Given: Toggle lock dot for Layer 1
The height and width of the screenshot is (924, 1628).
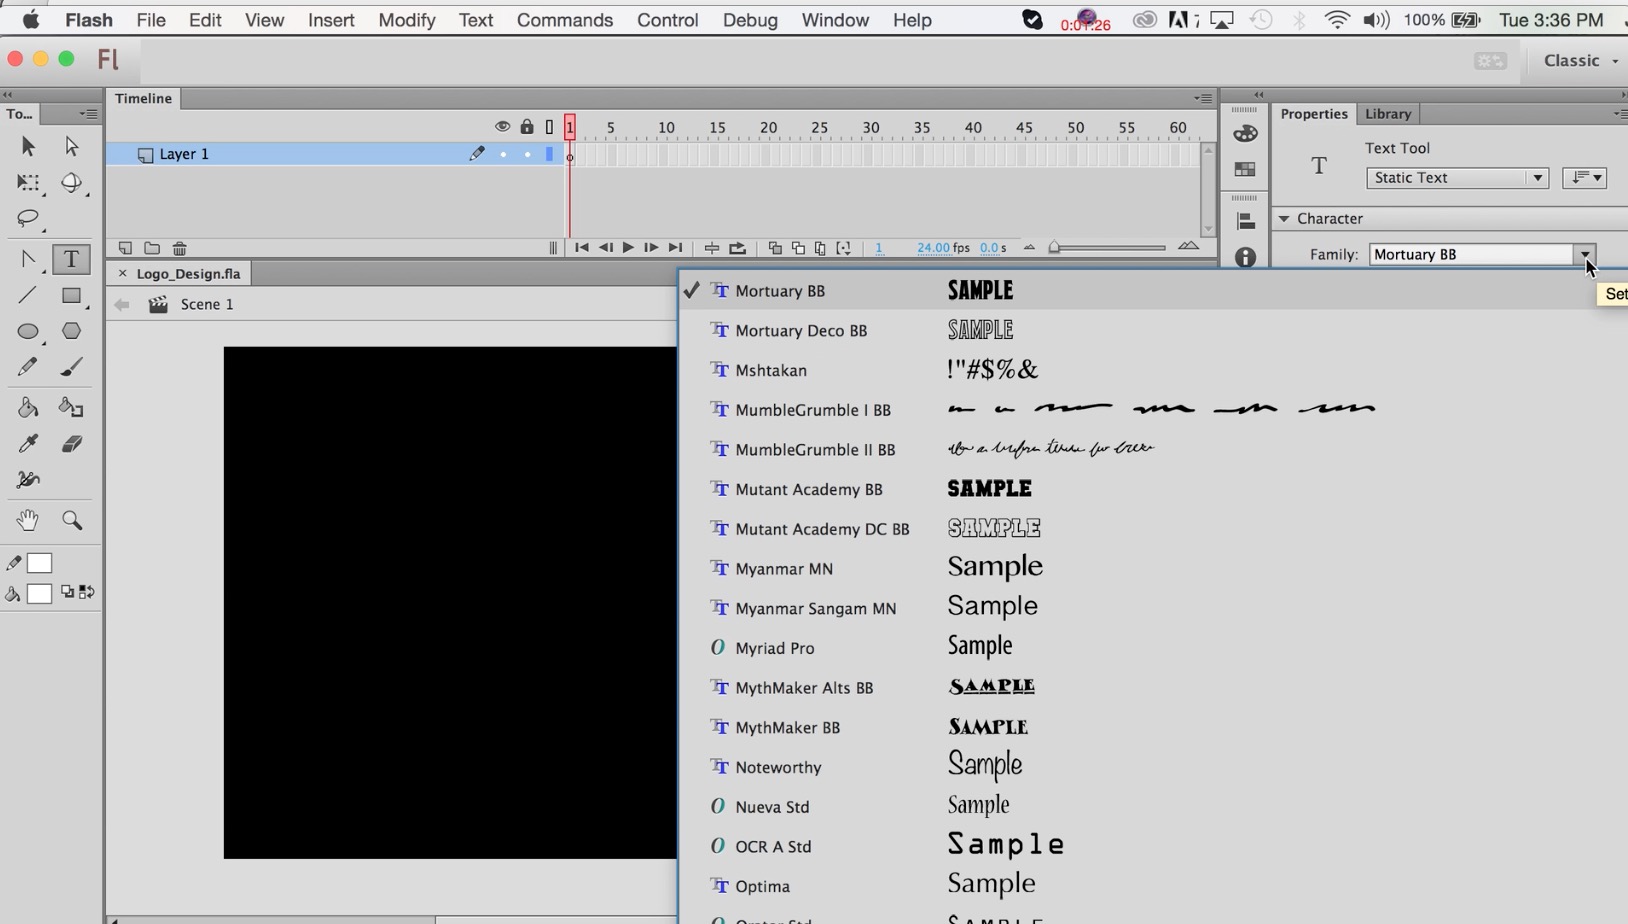Looking at the screenshot, I should pyautogui.click(x=527, y=155).
